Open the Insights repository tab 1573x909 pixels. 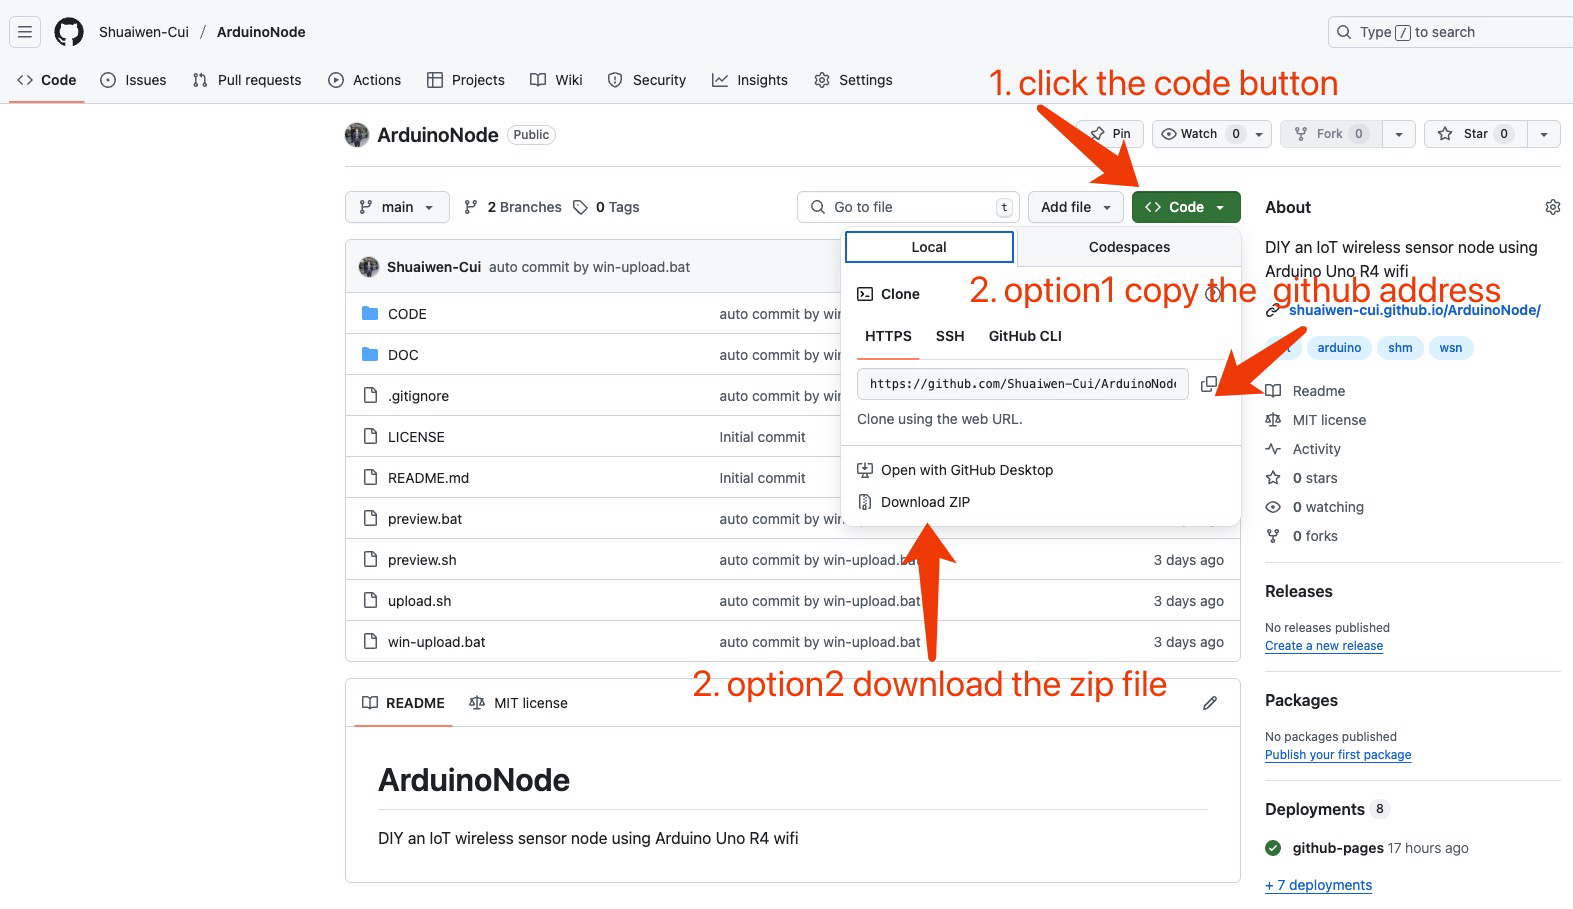coord(750,80)
